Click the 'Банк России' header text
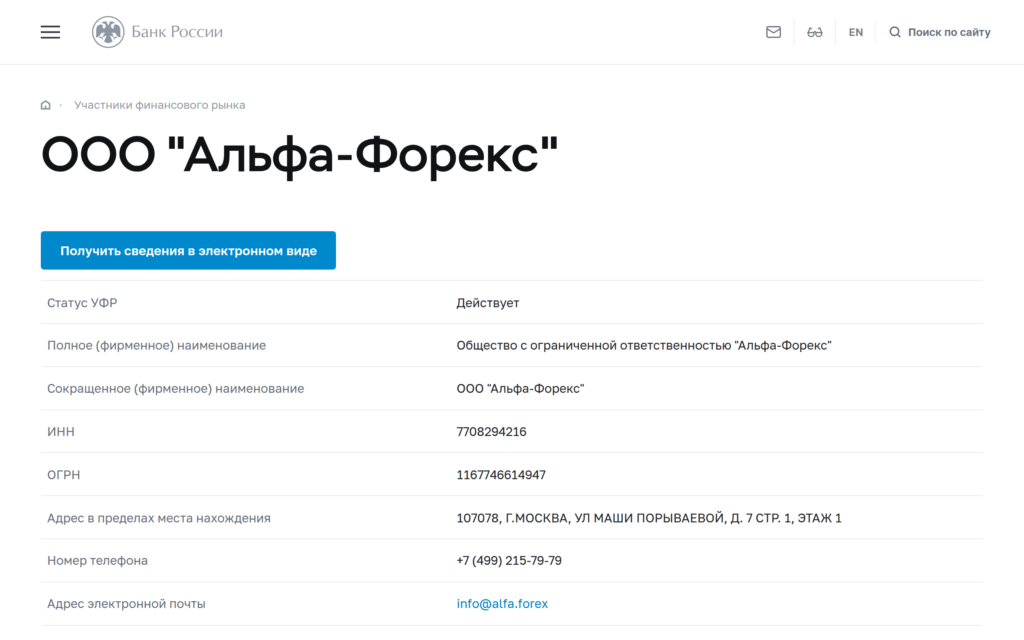This screenshot has width=1024, height=640. [177, 32]
